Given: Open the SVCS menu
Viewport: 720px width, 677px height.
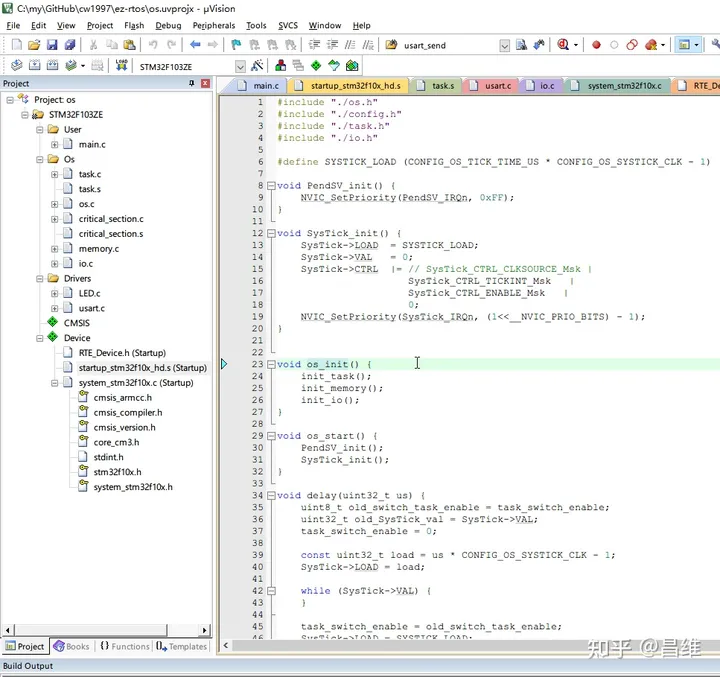Looking at the screenshot, I should (287, 26).
